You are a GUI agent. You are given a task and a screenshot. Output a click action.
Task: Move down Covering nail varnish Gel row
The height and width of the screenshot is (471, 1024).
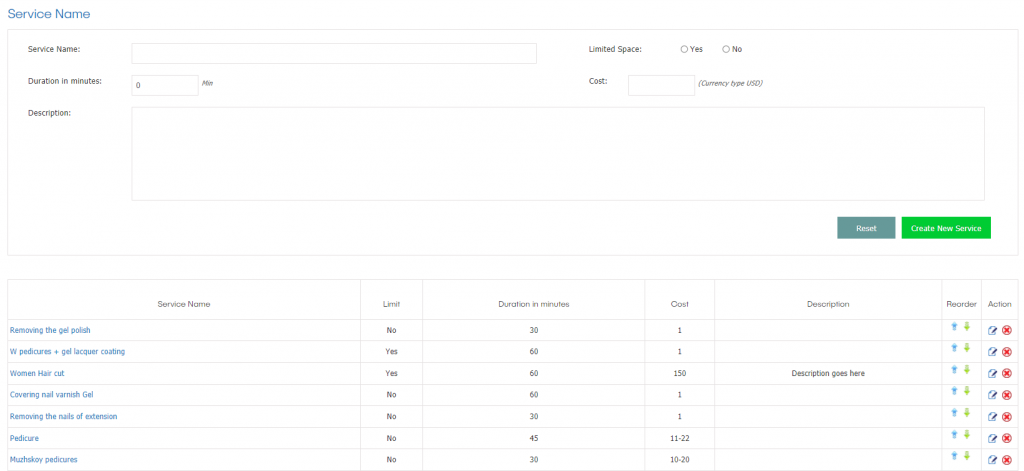pos(967,391)
